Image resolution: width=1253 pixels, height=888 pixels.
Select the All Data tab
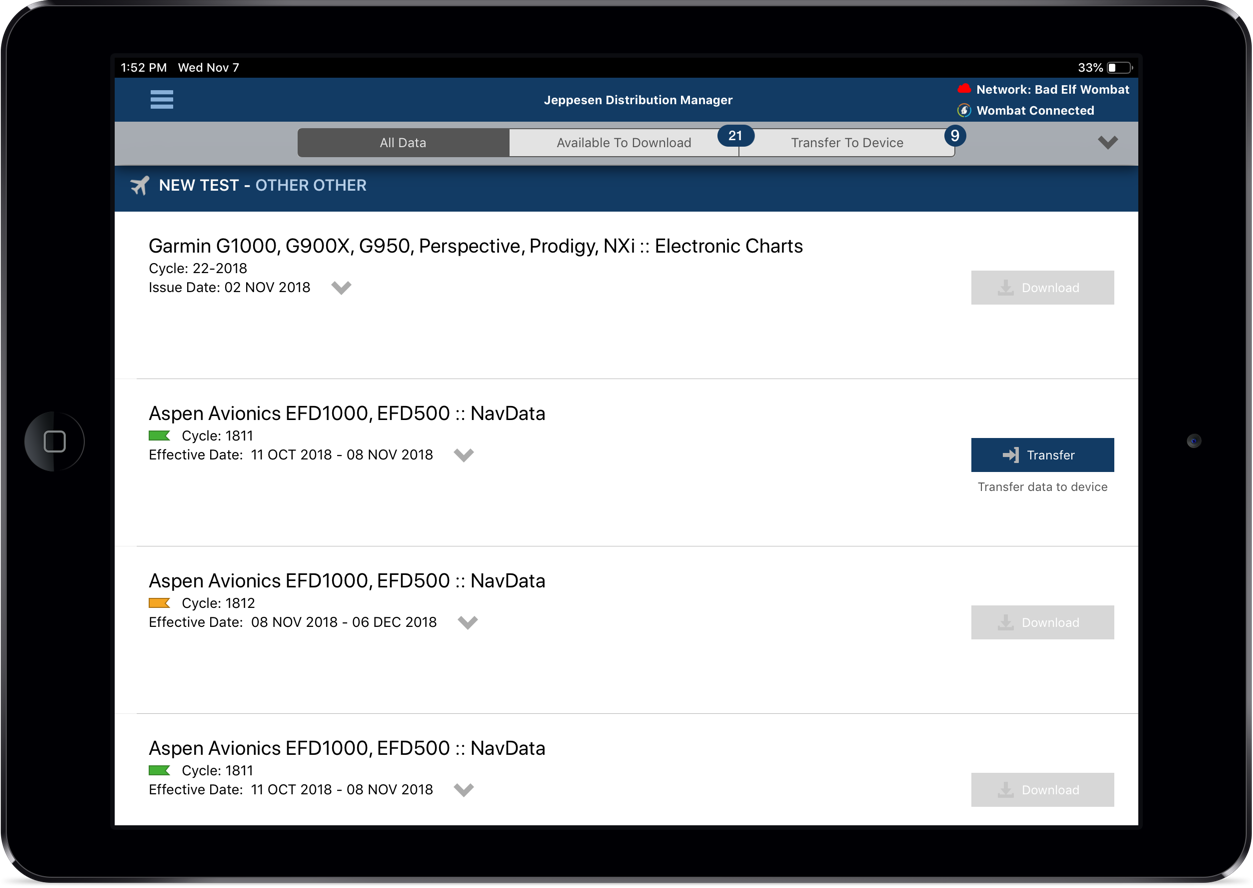pos(403,143)
